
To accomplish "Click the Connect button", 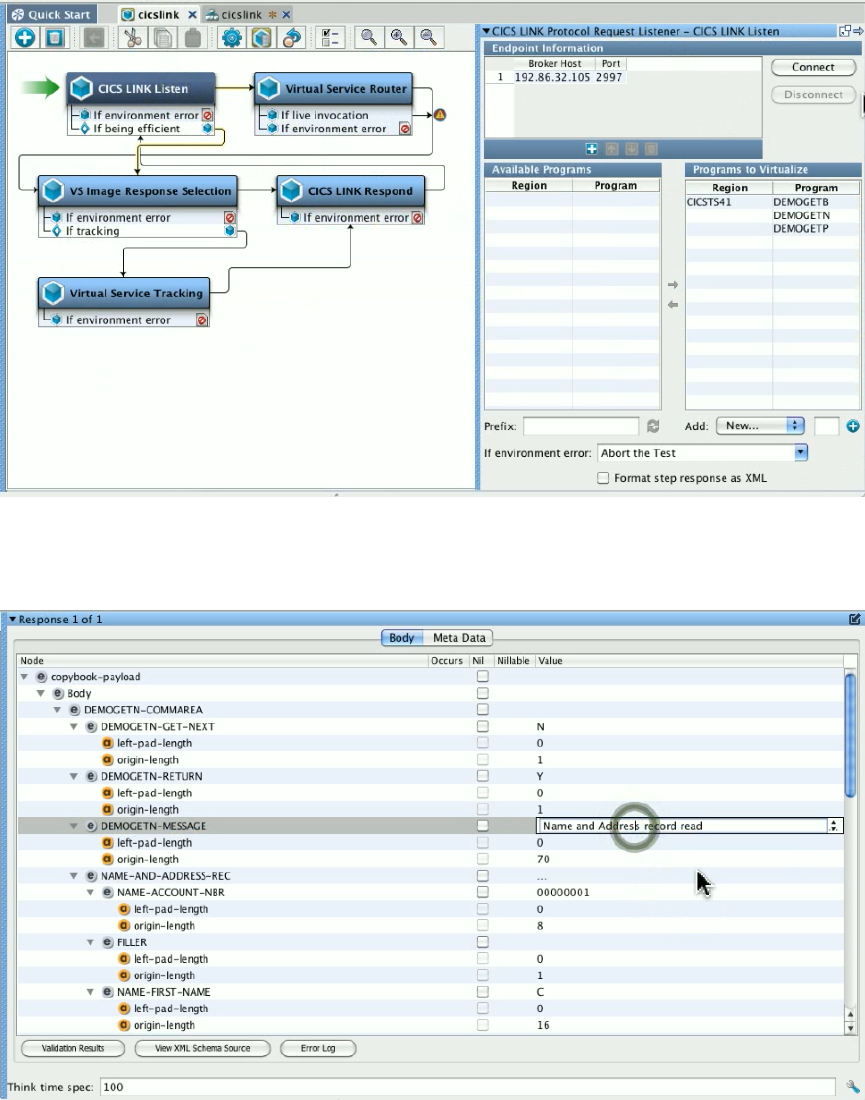I will tap(813, 67).
